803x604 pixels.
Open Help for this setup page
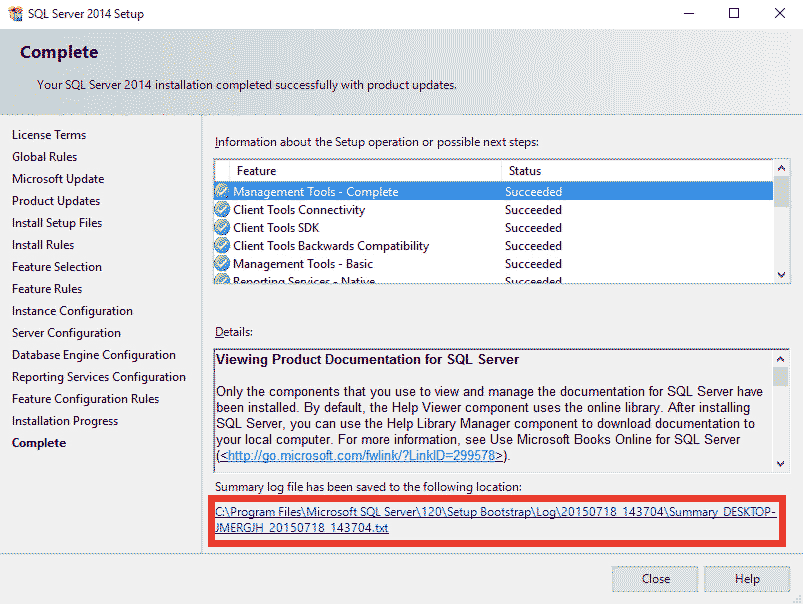point(746,578)
